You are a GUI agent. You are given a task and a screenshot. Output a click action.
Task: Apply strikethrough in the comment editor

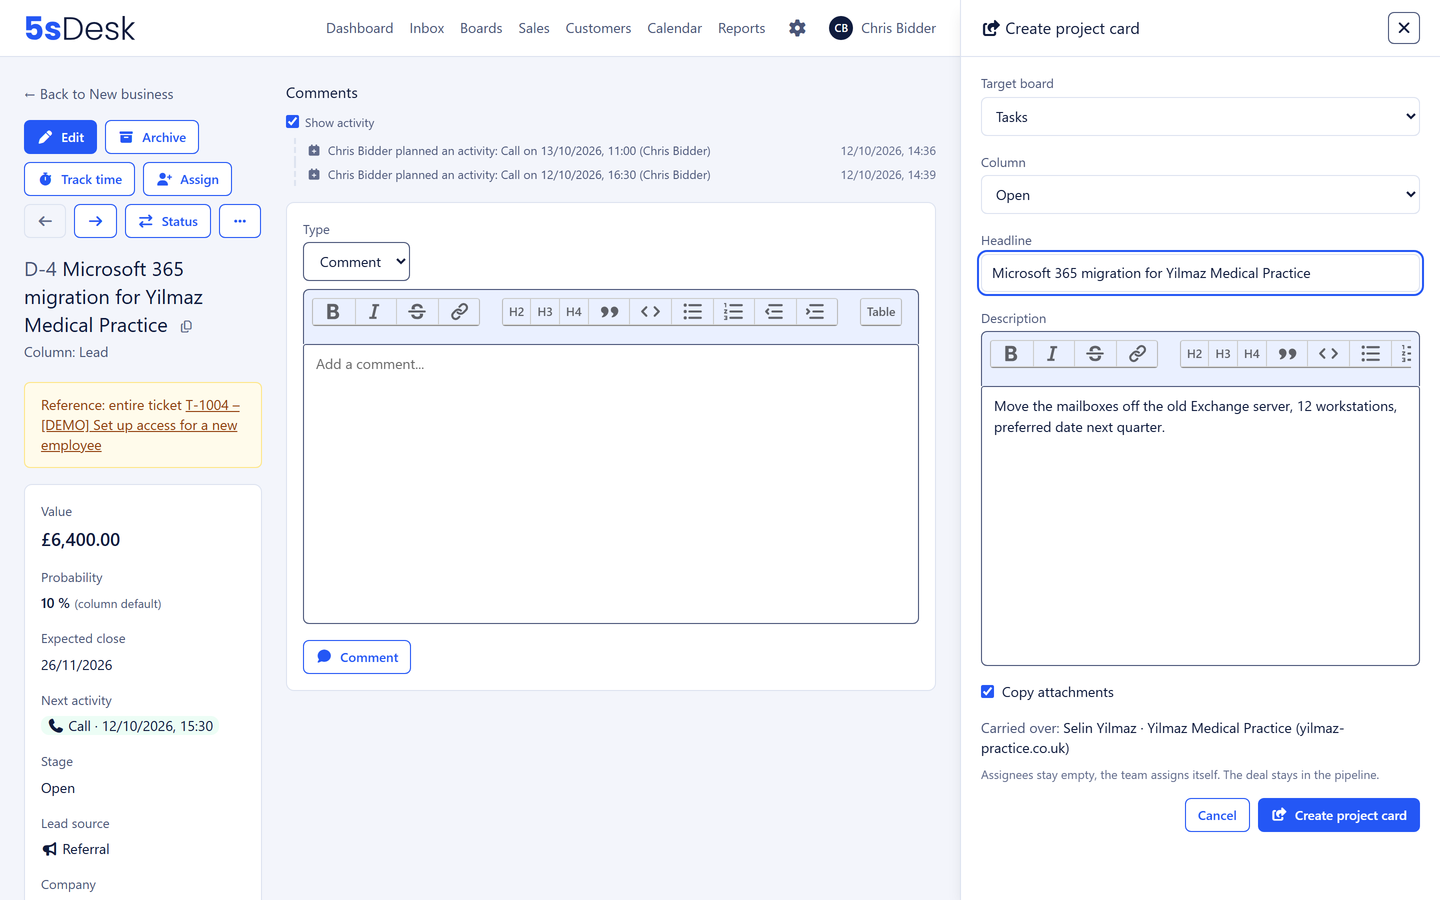(417, 312)
